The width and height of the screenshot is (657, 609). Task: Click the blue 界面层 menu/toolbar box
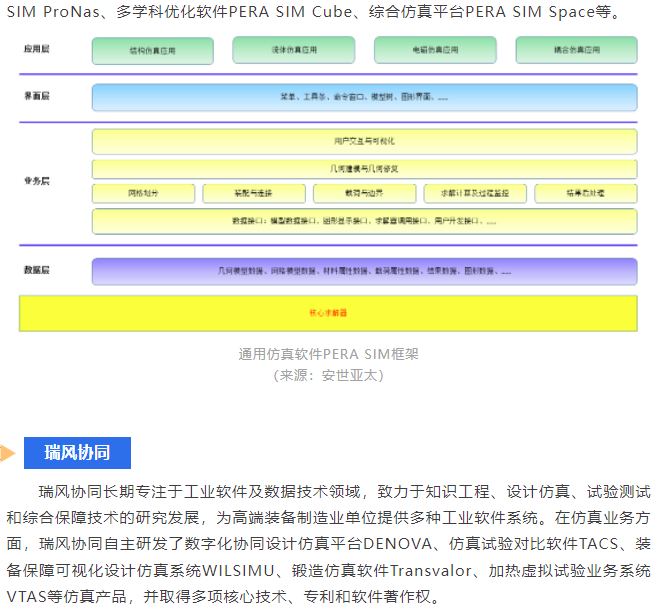(365, 97)
